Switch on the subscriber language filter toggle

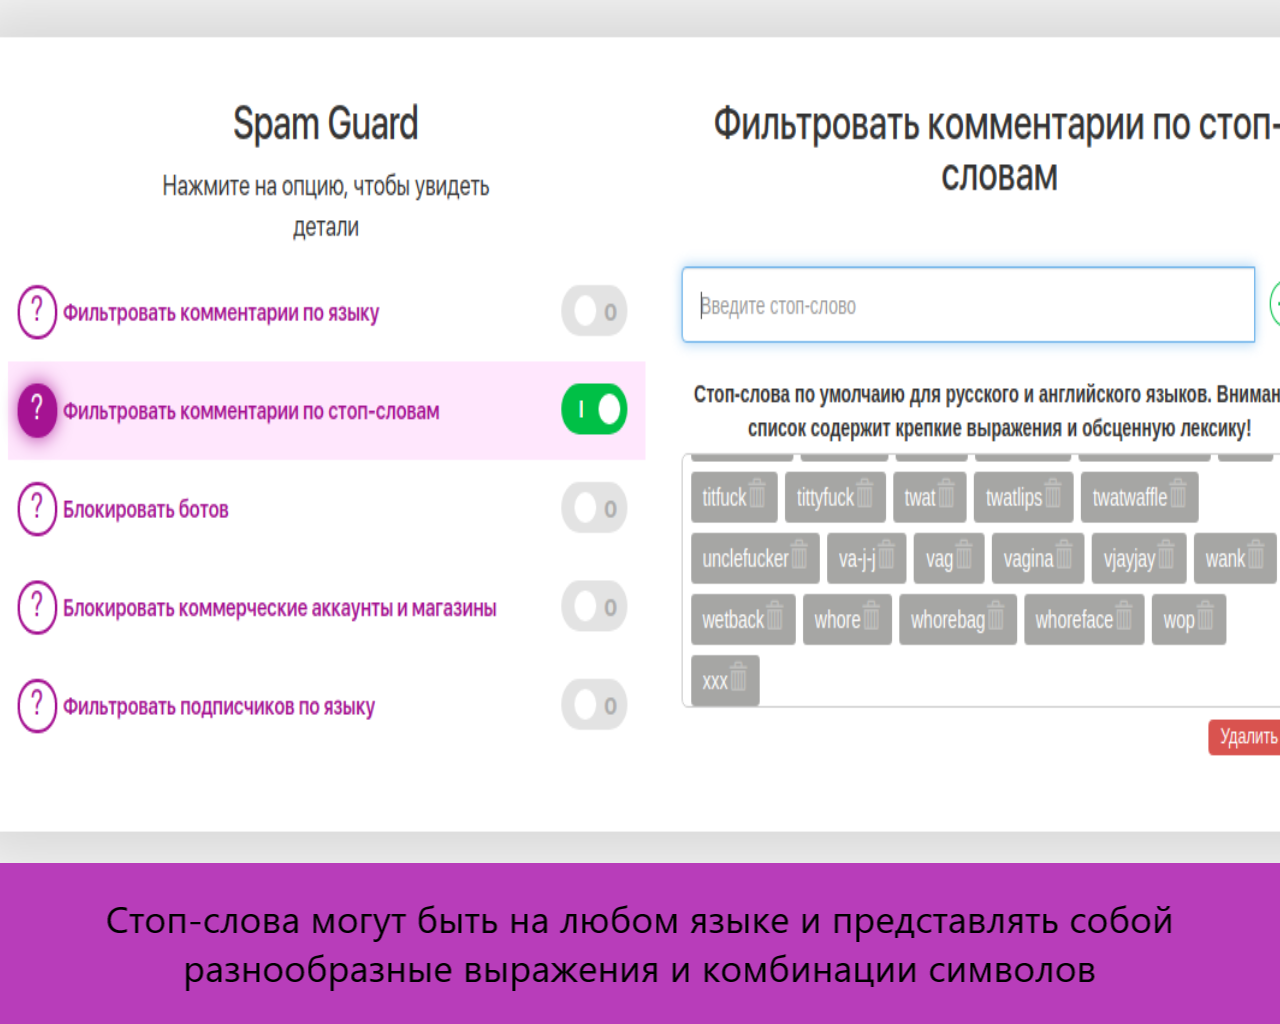tap(594, 705)
